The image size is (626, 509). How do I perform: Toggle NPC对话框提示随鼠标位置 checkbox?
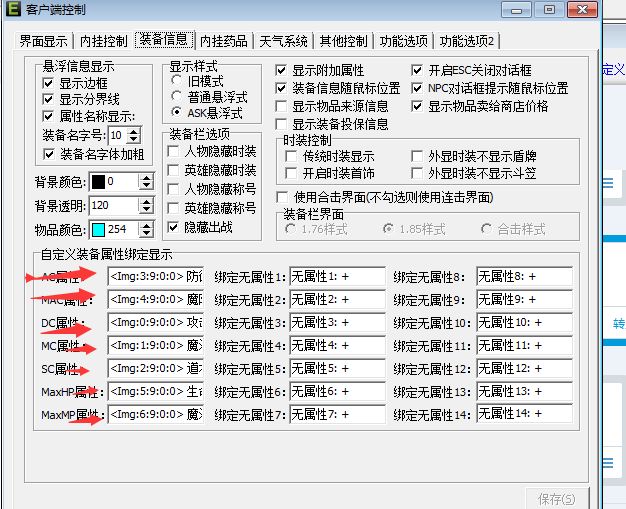pos(417,88)
